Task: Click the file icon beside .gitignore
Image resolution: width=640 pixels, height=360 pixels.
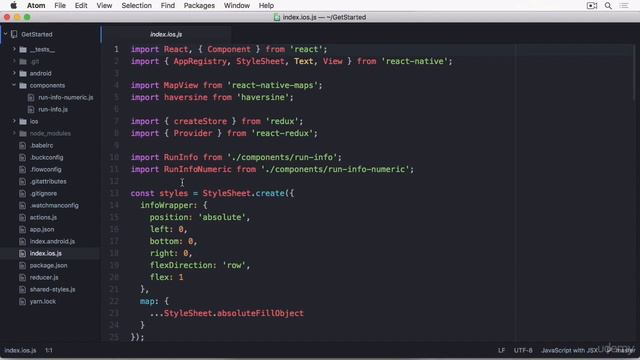Action: 22,193
